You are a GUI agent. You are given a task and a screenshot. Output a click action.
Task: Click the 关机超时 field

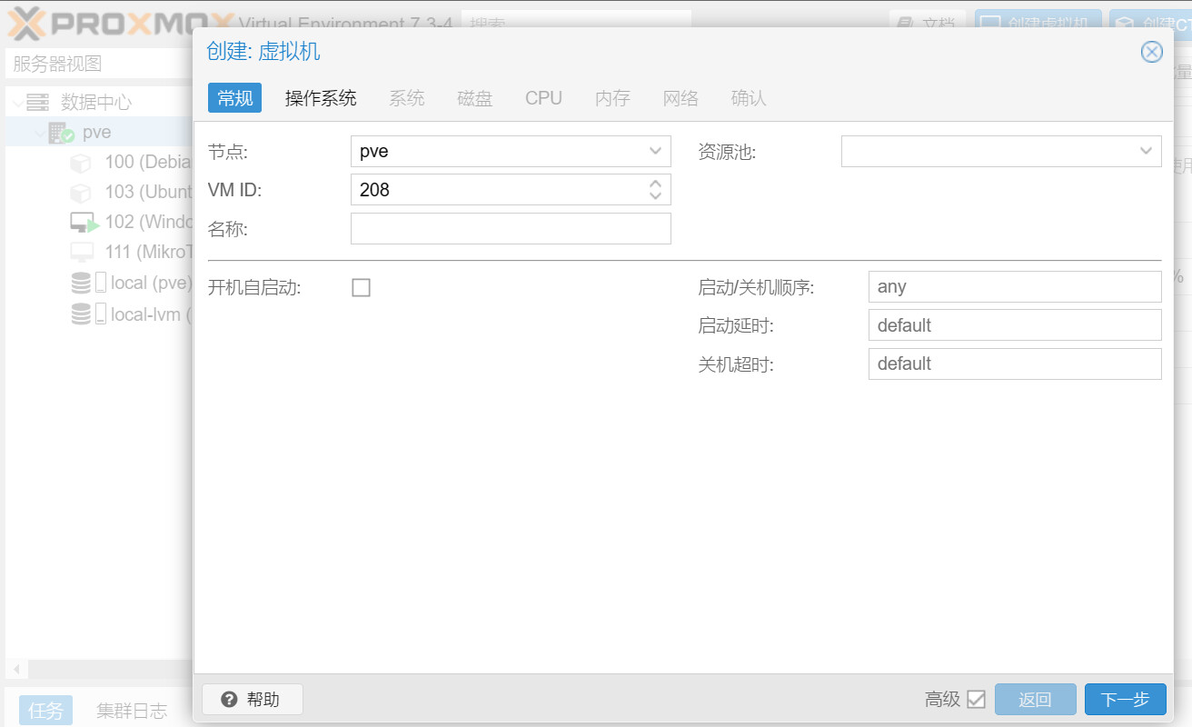tap(1015, 364)
